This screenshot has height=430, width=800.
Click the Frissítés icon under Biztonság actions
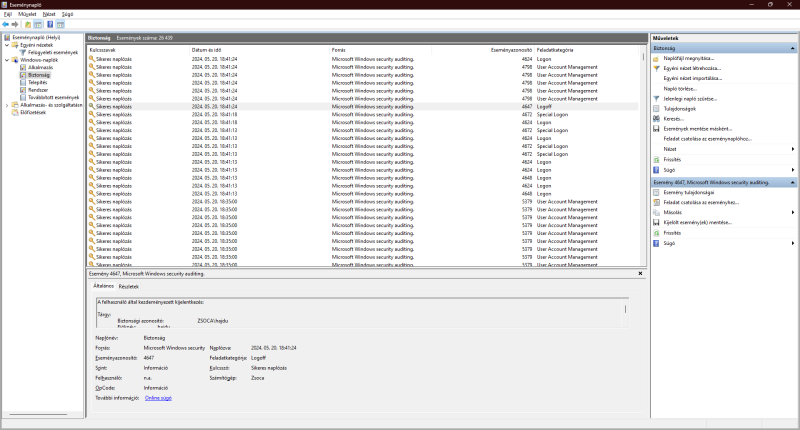pos(656,160)
